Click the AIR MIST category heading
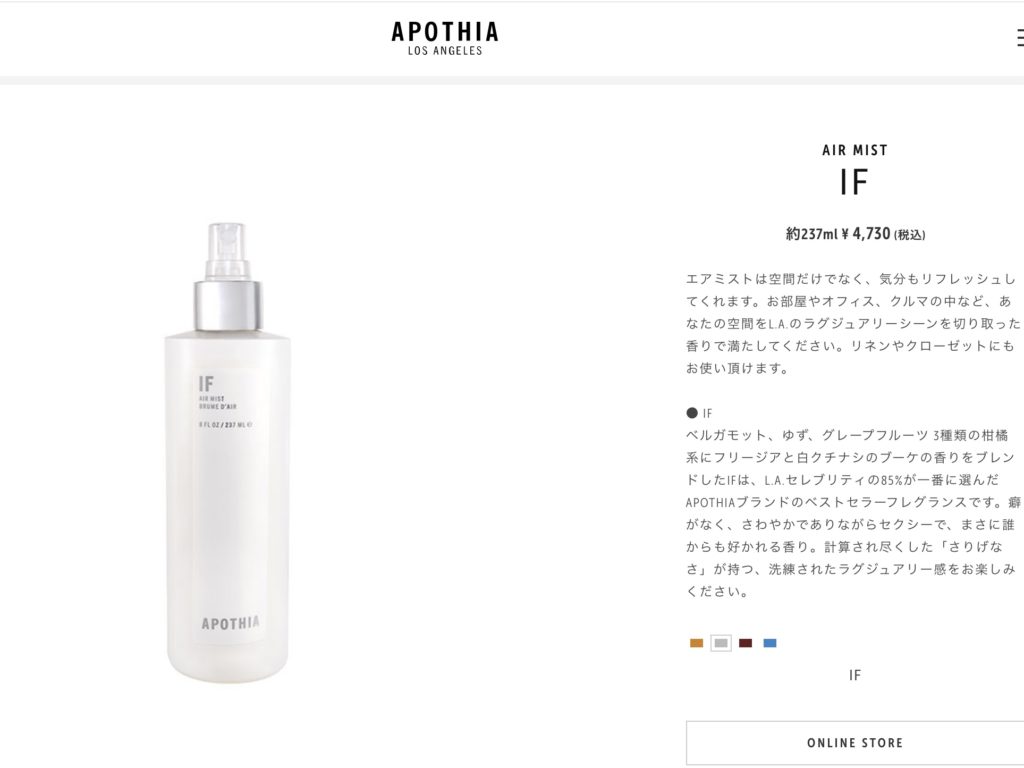Viewport: 1024px width, 768px height. click(x=855, y=150)
